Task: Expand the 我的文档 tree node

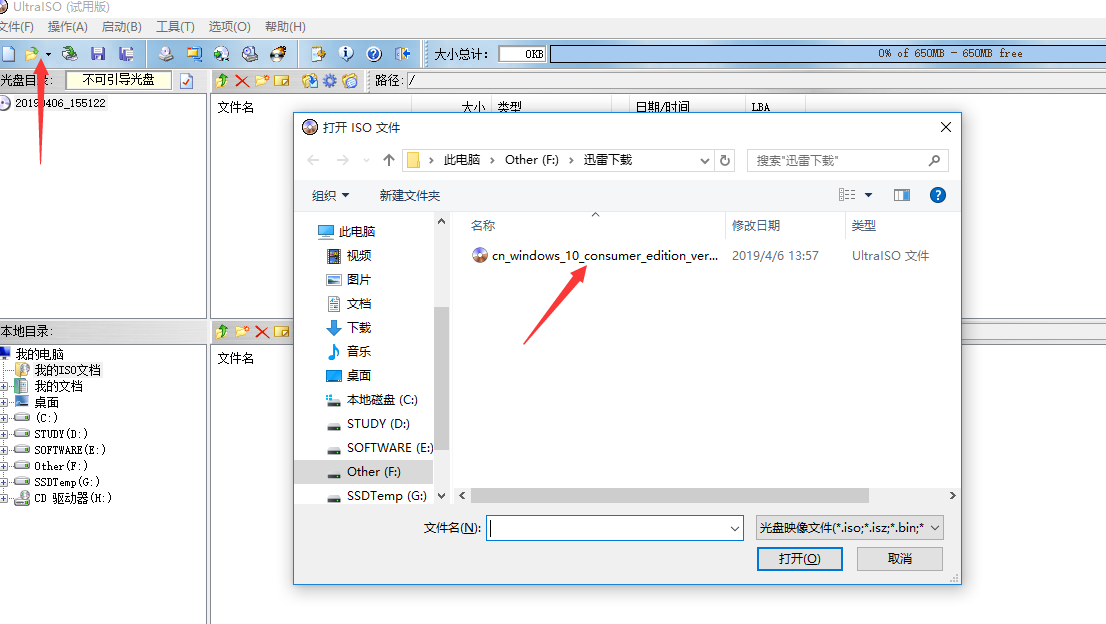Action: coord(4,387)
